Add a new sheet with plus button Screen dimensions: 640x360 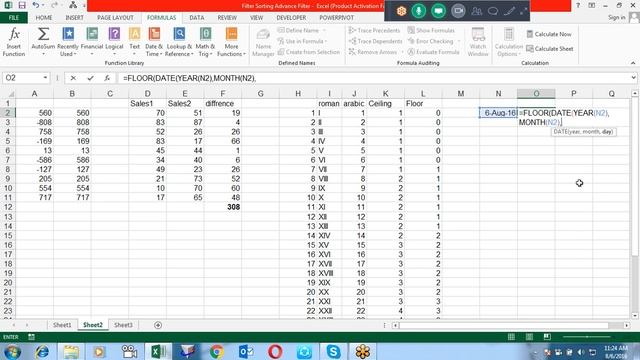coord(158,325)
